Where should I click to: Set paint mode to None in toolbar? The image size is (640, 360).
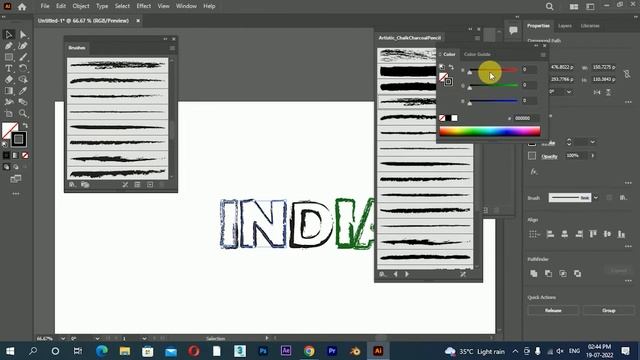25,156
